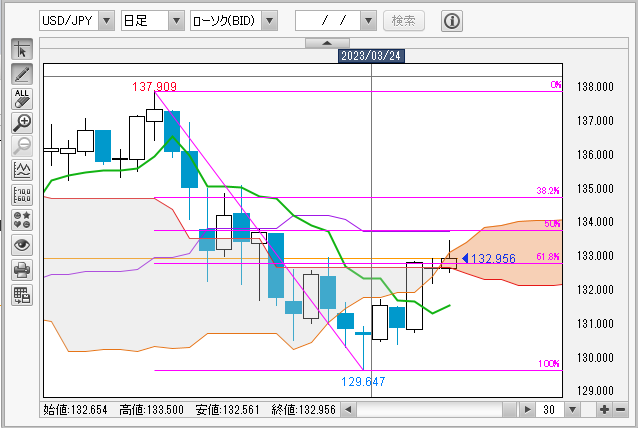Screen dimensions: 638x428
Task: Click the 始値:132.654 open value
Action: (75, 410)
